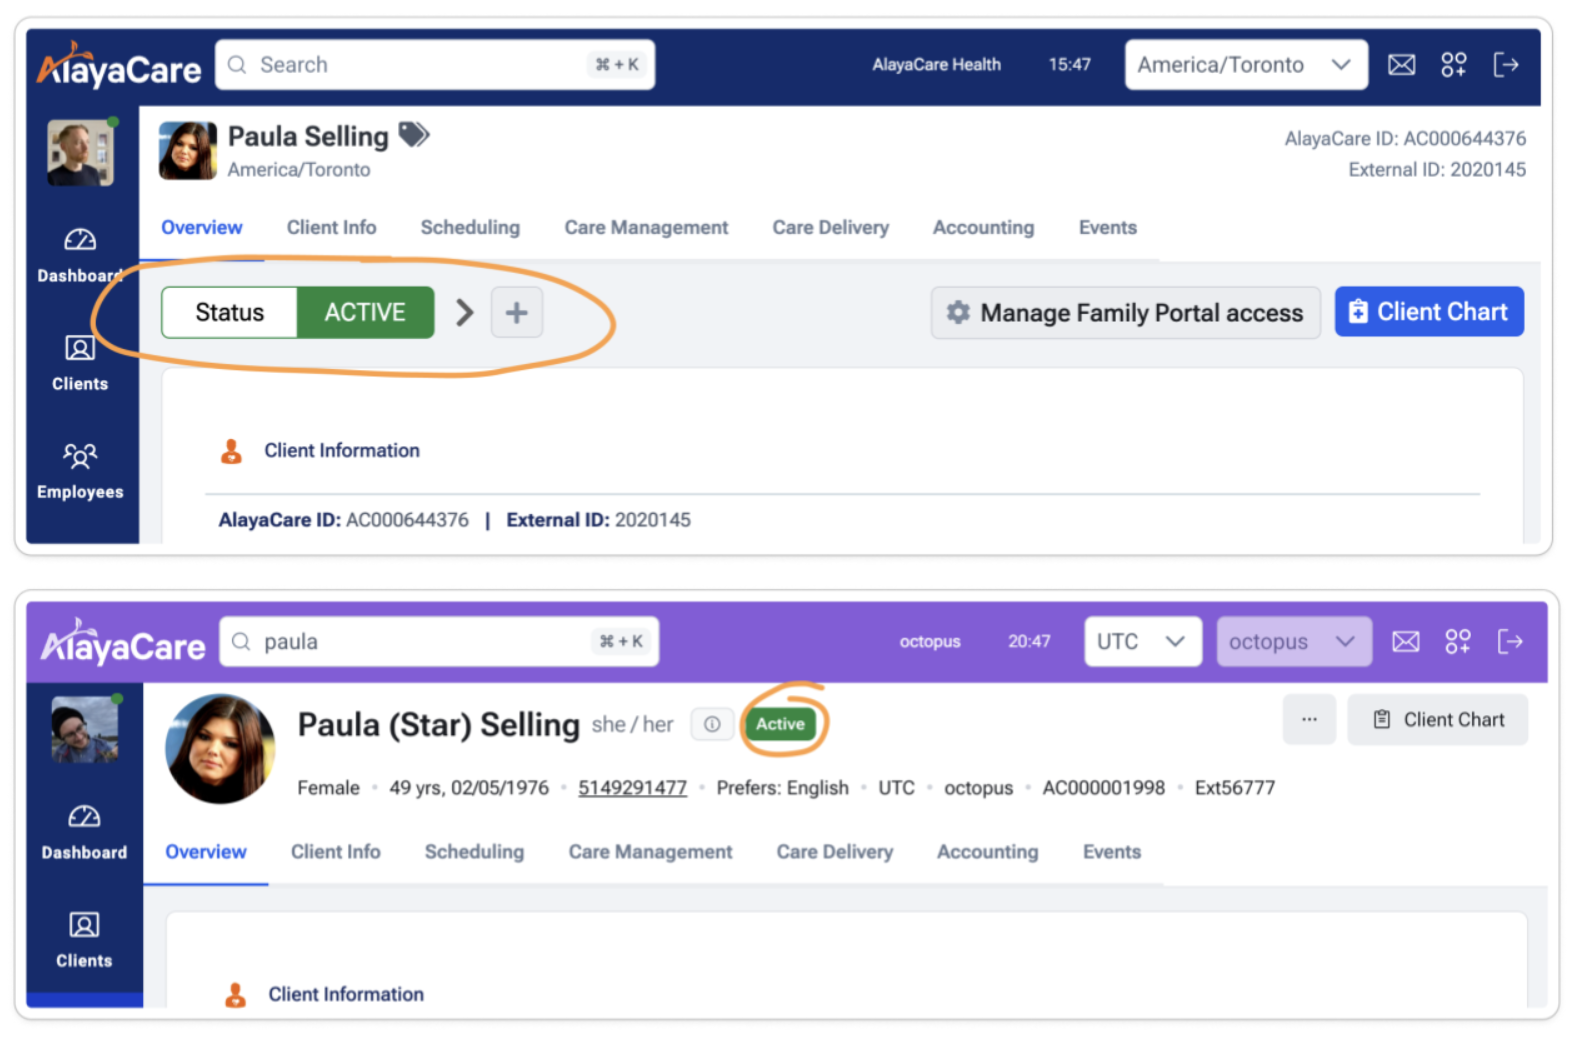This screenshot has width=1584, height=1040.
Task: Go to Dashboard in the purple-theme sidebar
Action: tap(84, 831)
